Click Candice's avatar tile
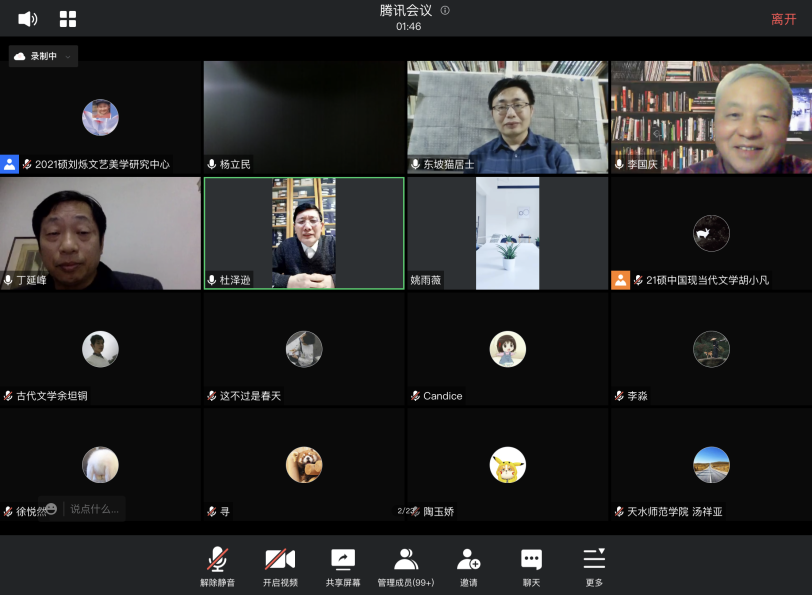812x595 pixels. point(507,349)
